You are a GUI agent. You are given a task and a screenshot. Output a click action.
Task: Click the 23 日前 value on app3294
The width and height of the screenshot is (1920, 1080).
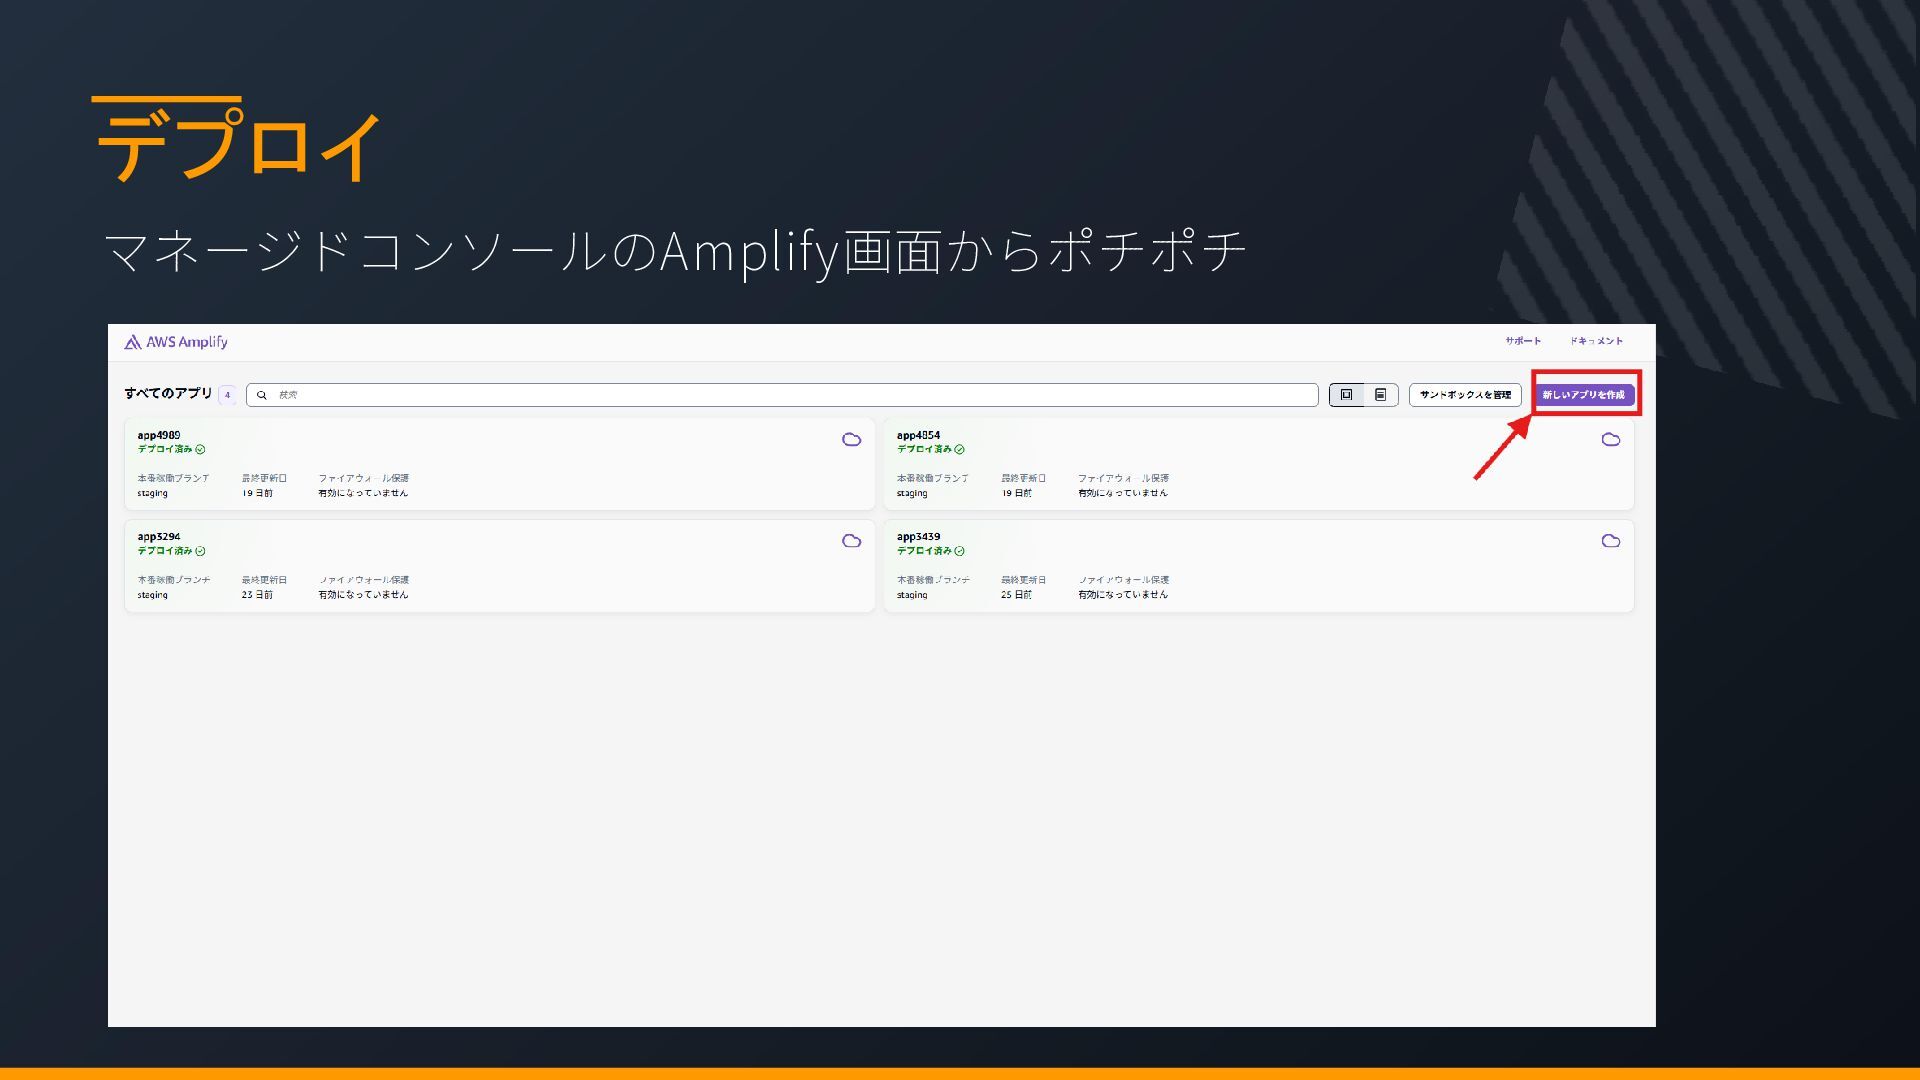257,595
